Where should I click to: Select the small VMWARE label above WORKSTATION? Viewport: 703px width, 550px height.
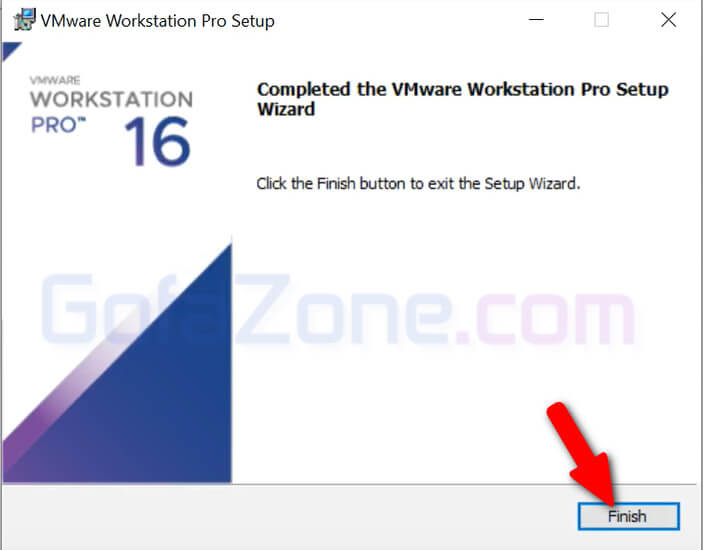tap(55, 80)
